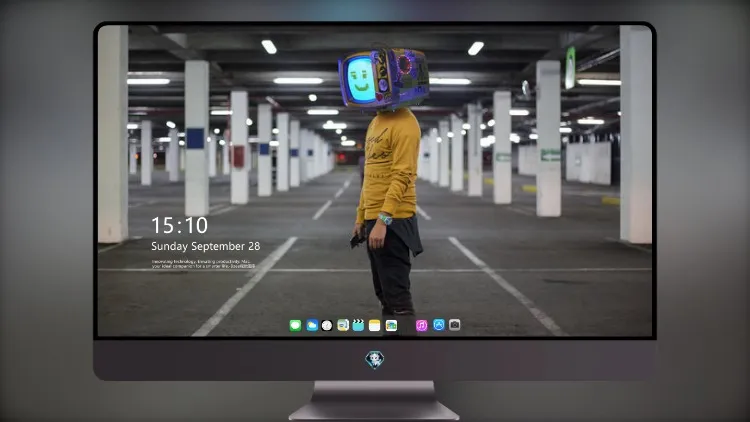Click the small tagline text under the date
The width and height of the screenshot is (750, 422).
point(203,264)
